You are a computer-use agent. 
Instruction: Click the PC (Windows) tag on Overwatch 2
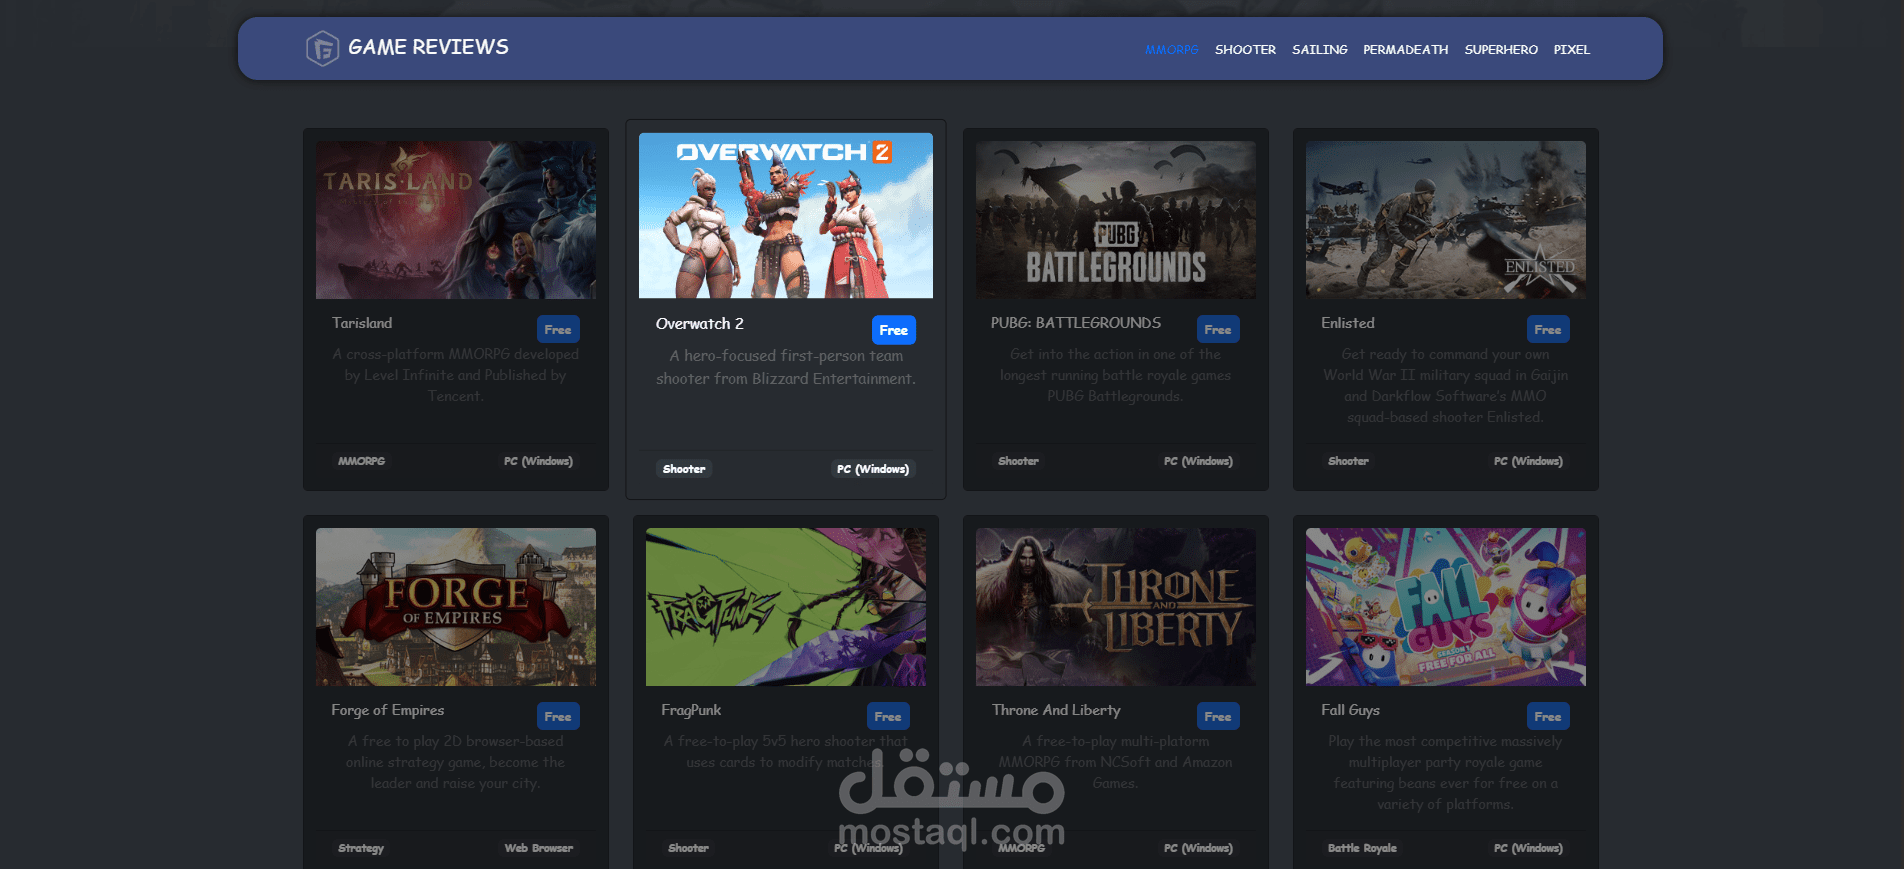(873, 469)
